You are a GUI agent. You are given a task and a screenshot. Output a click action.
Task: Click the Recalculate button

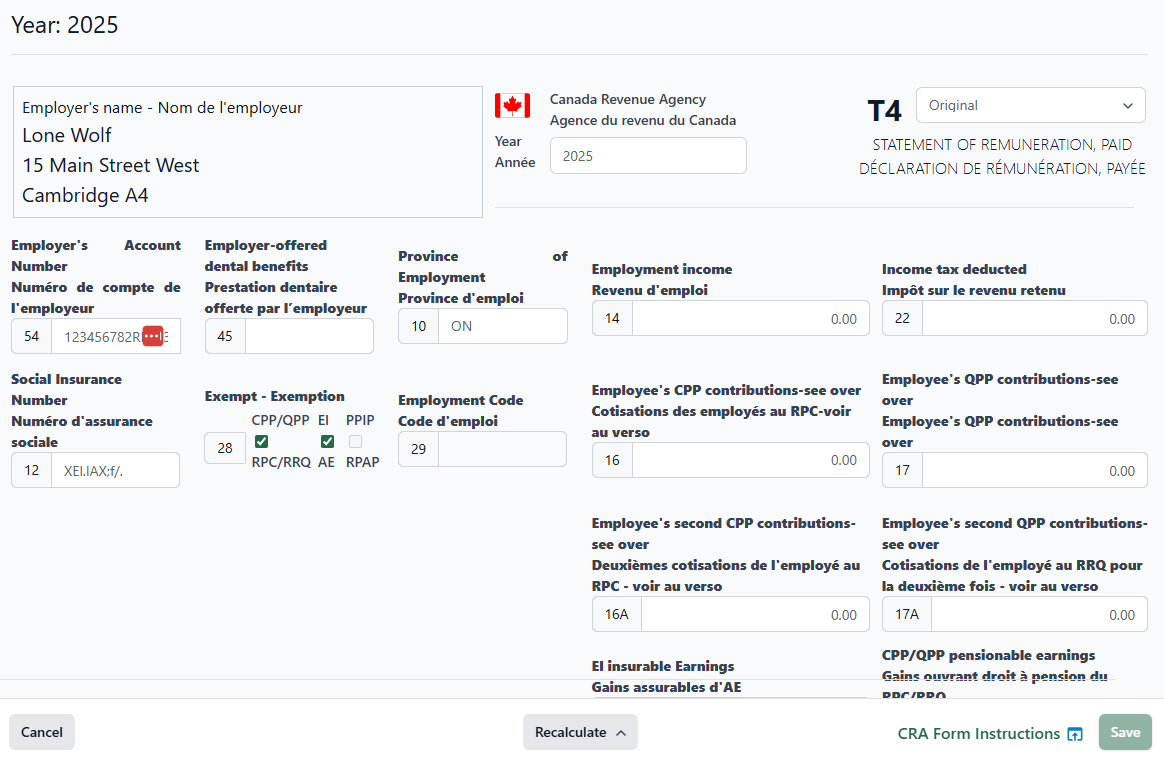pos(571,732)
